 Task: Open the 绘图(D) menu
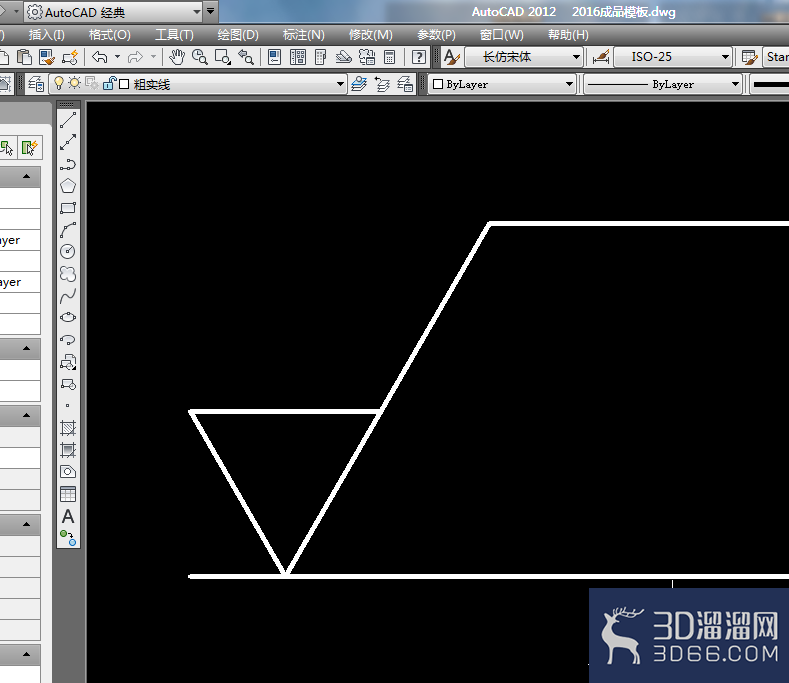238,35
